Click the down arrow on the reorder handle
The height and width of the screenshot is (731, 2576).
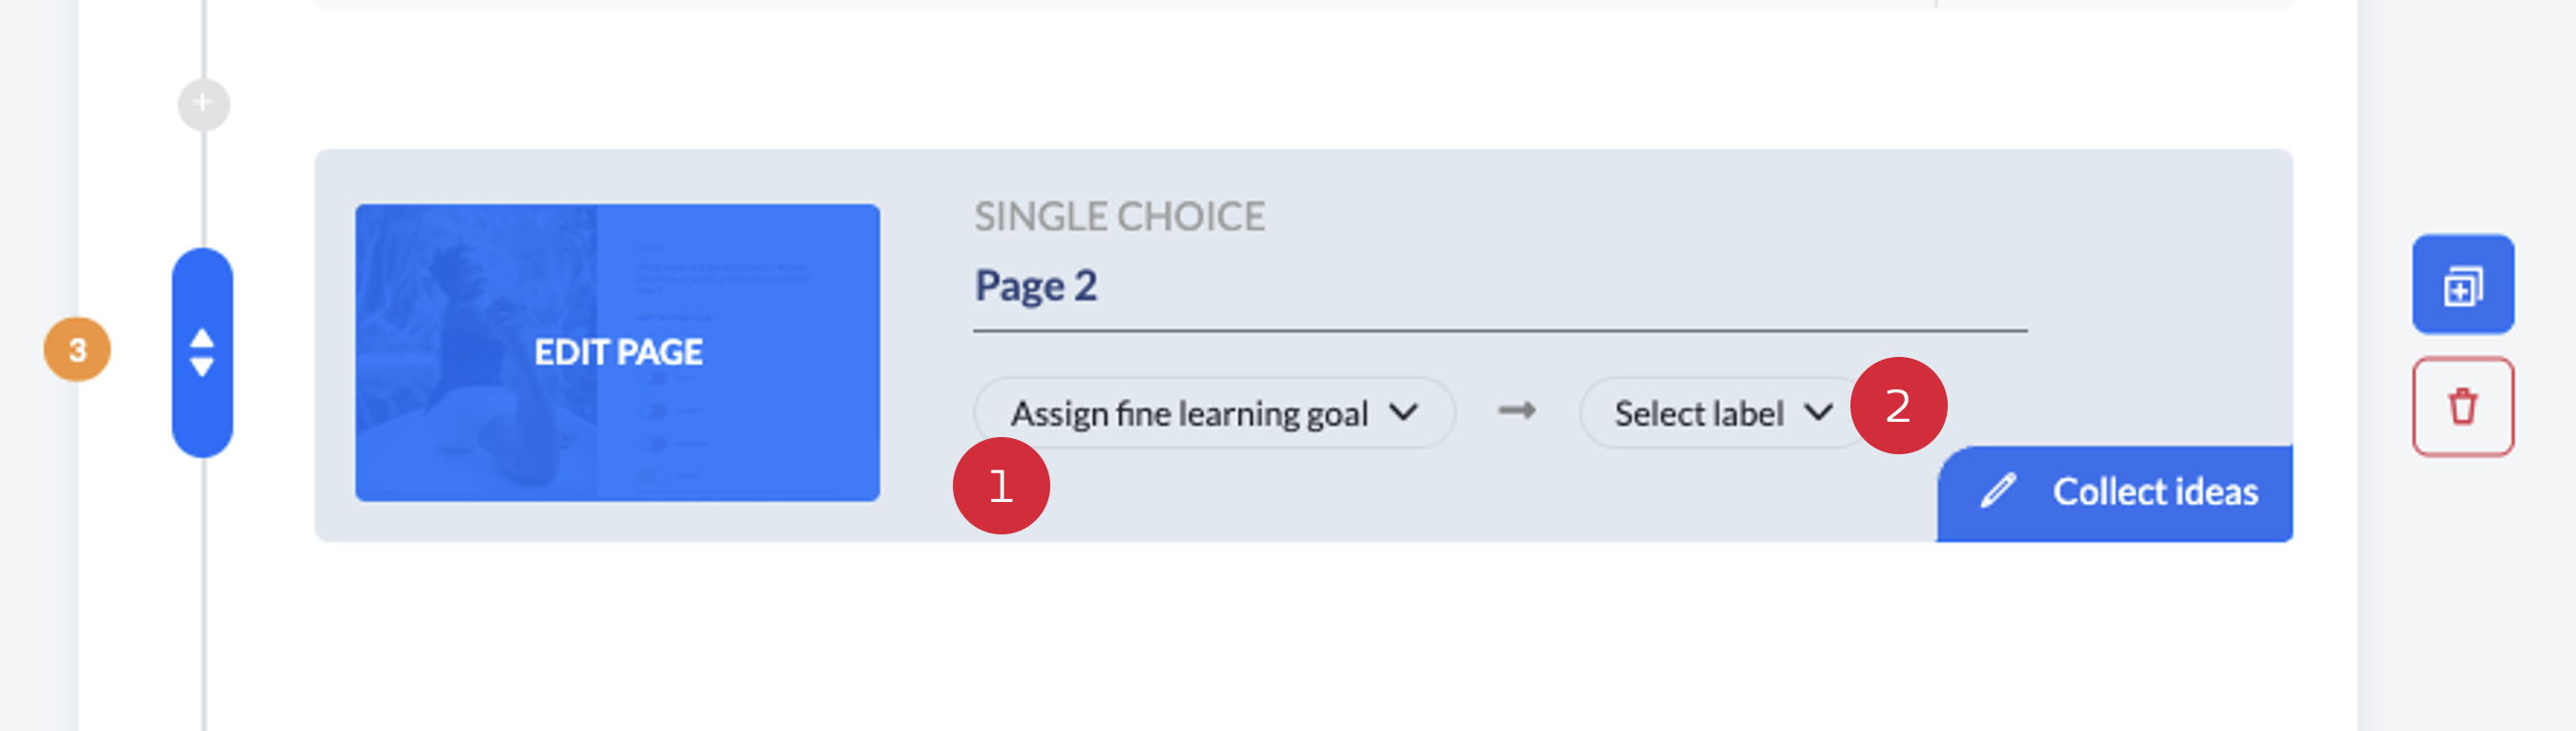[202, 368]
